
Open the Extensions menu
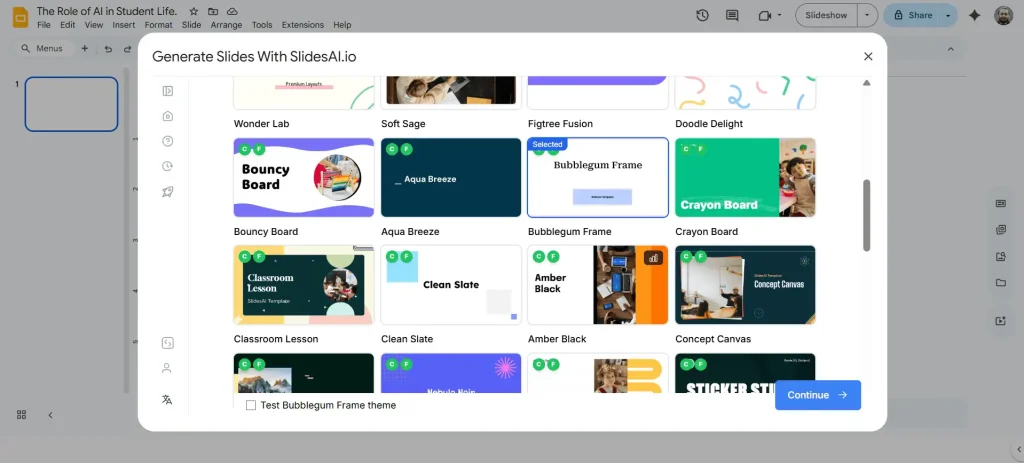[x=302, y=25]
